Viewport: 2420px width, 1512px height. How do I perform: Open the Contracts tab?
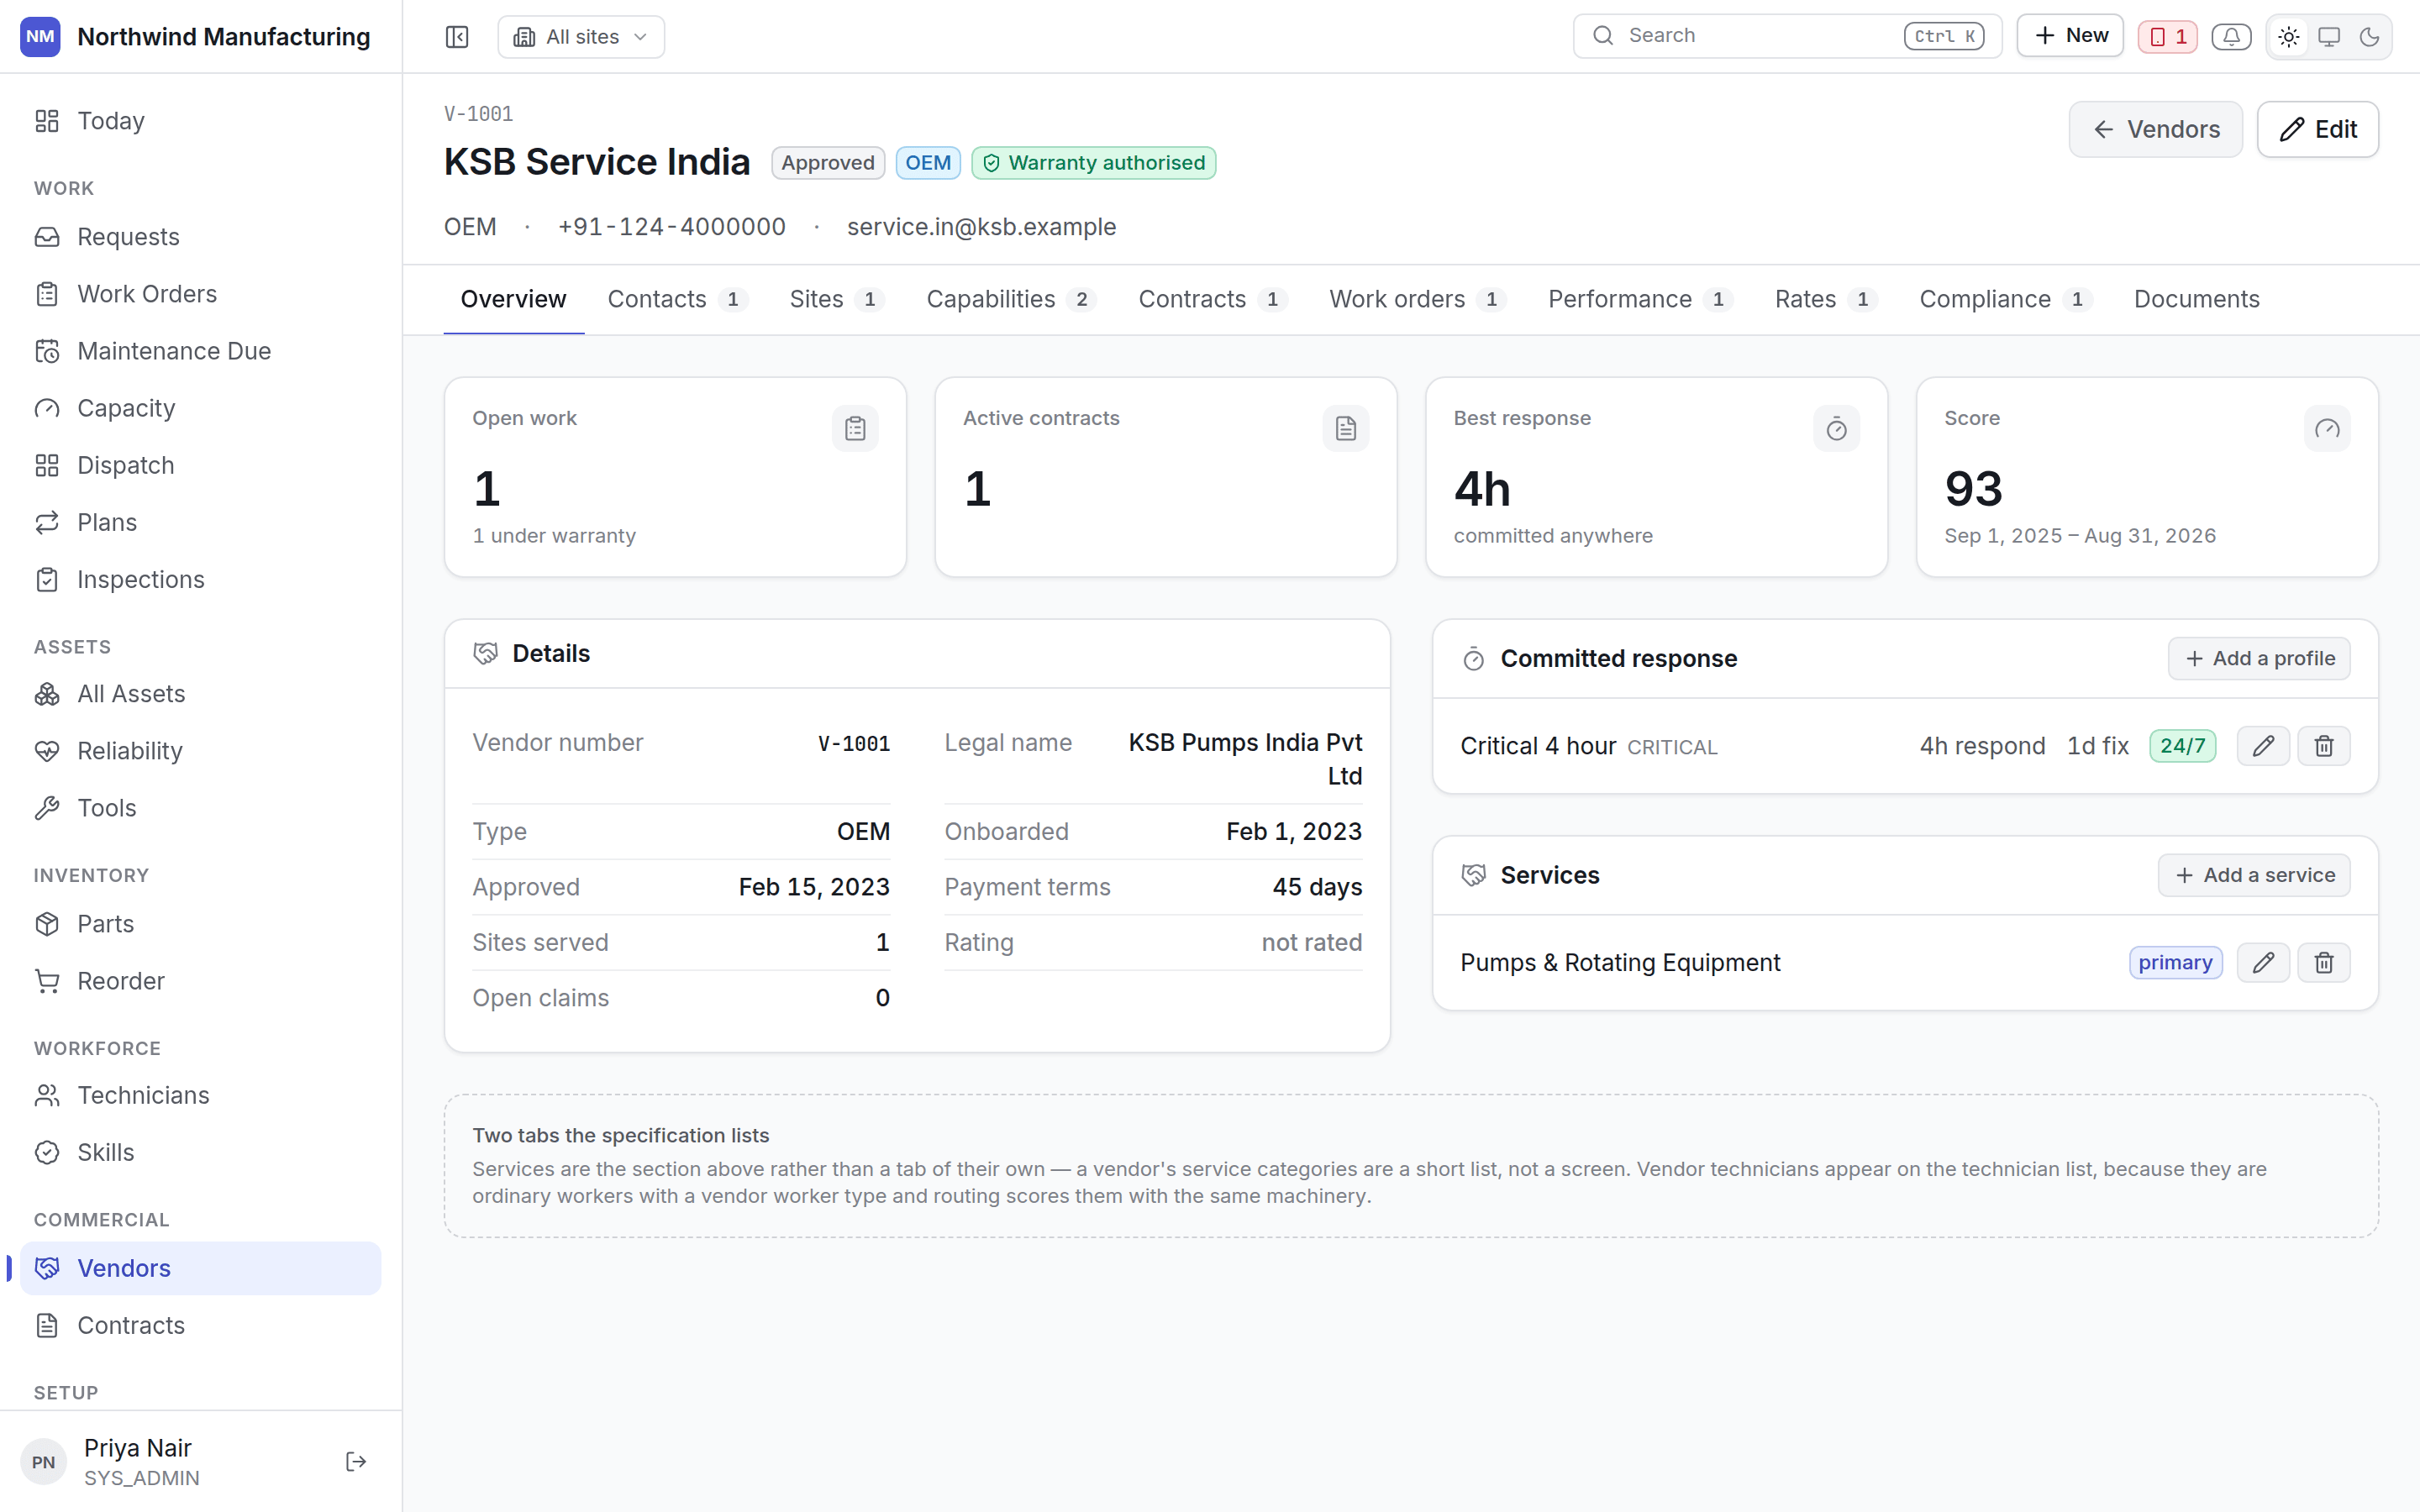1213,299
